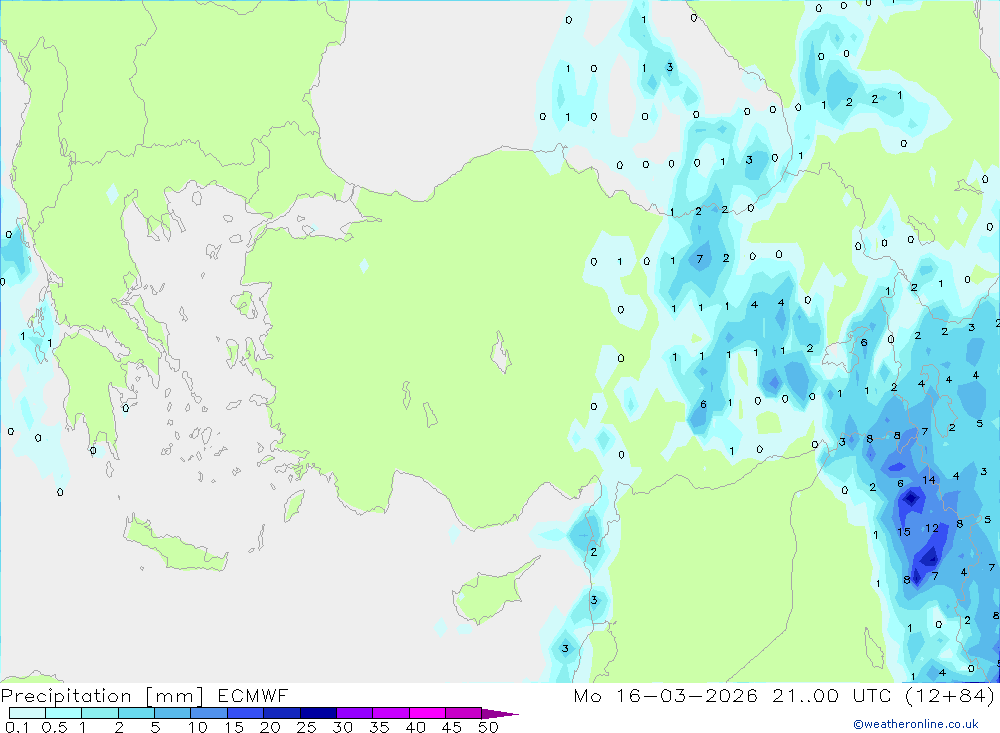Select the 35–40 mm legend segment
Viewport: 1000px width, 733px height.
391,713
